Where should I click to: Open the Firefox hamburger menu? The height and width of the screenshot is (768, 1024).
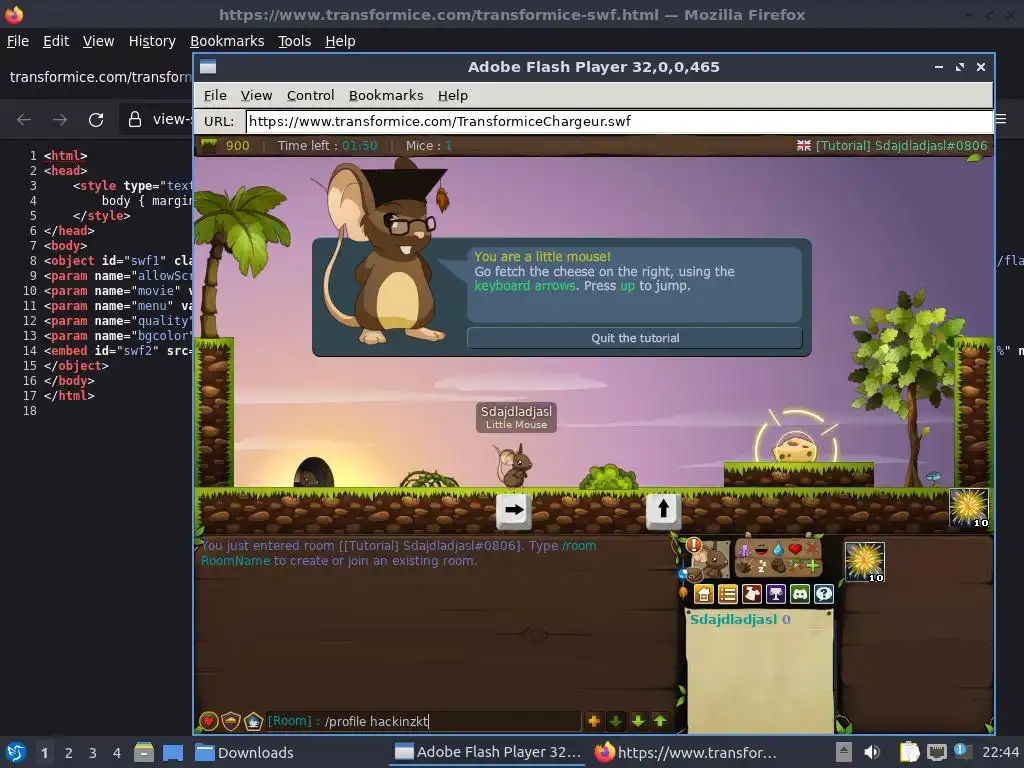pyautogui.click(x=1000, y=119)
